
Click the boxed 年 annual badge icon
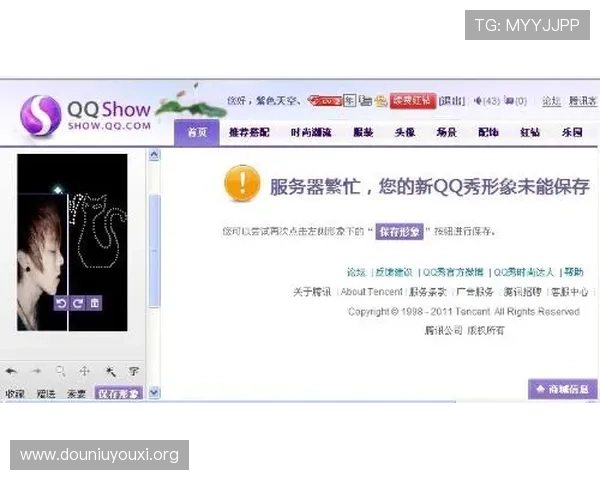pyautogui.click(x=349, y=101)
